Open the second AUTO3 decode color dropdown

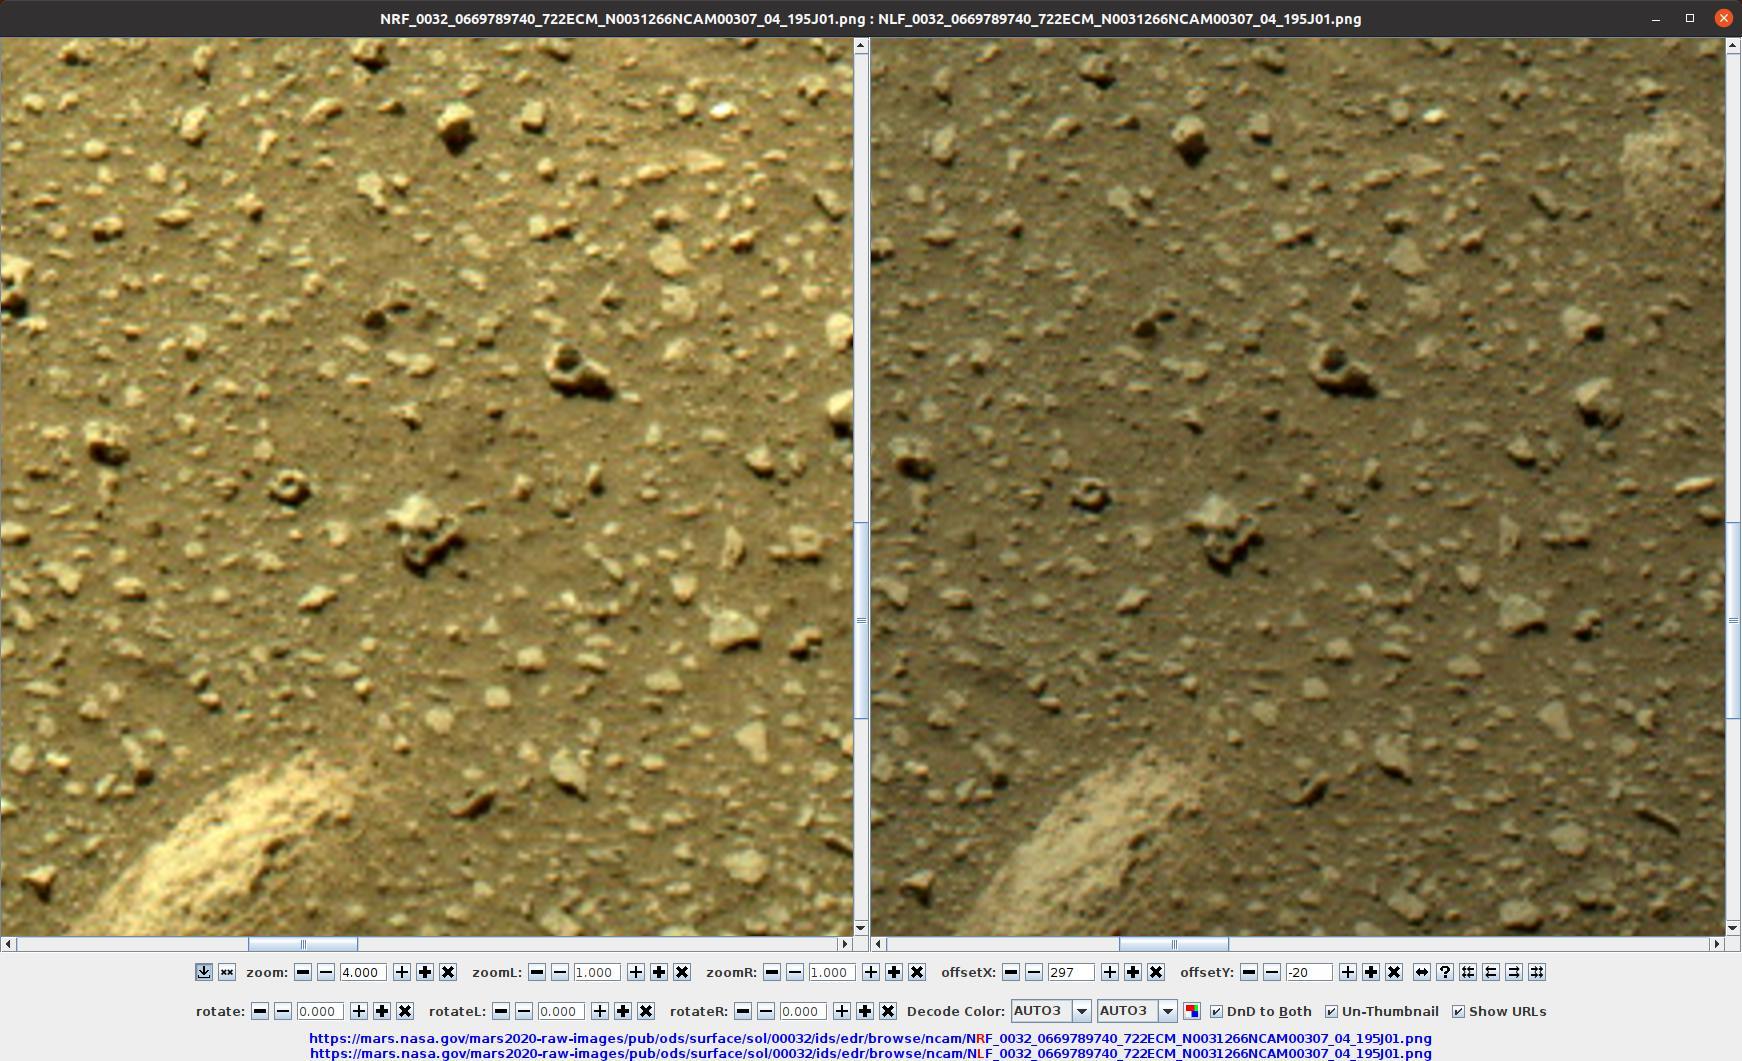tap(1137, 1011)
